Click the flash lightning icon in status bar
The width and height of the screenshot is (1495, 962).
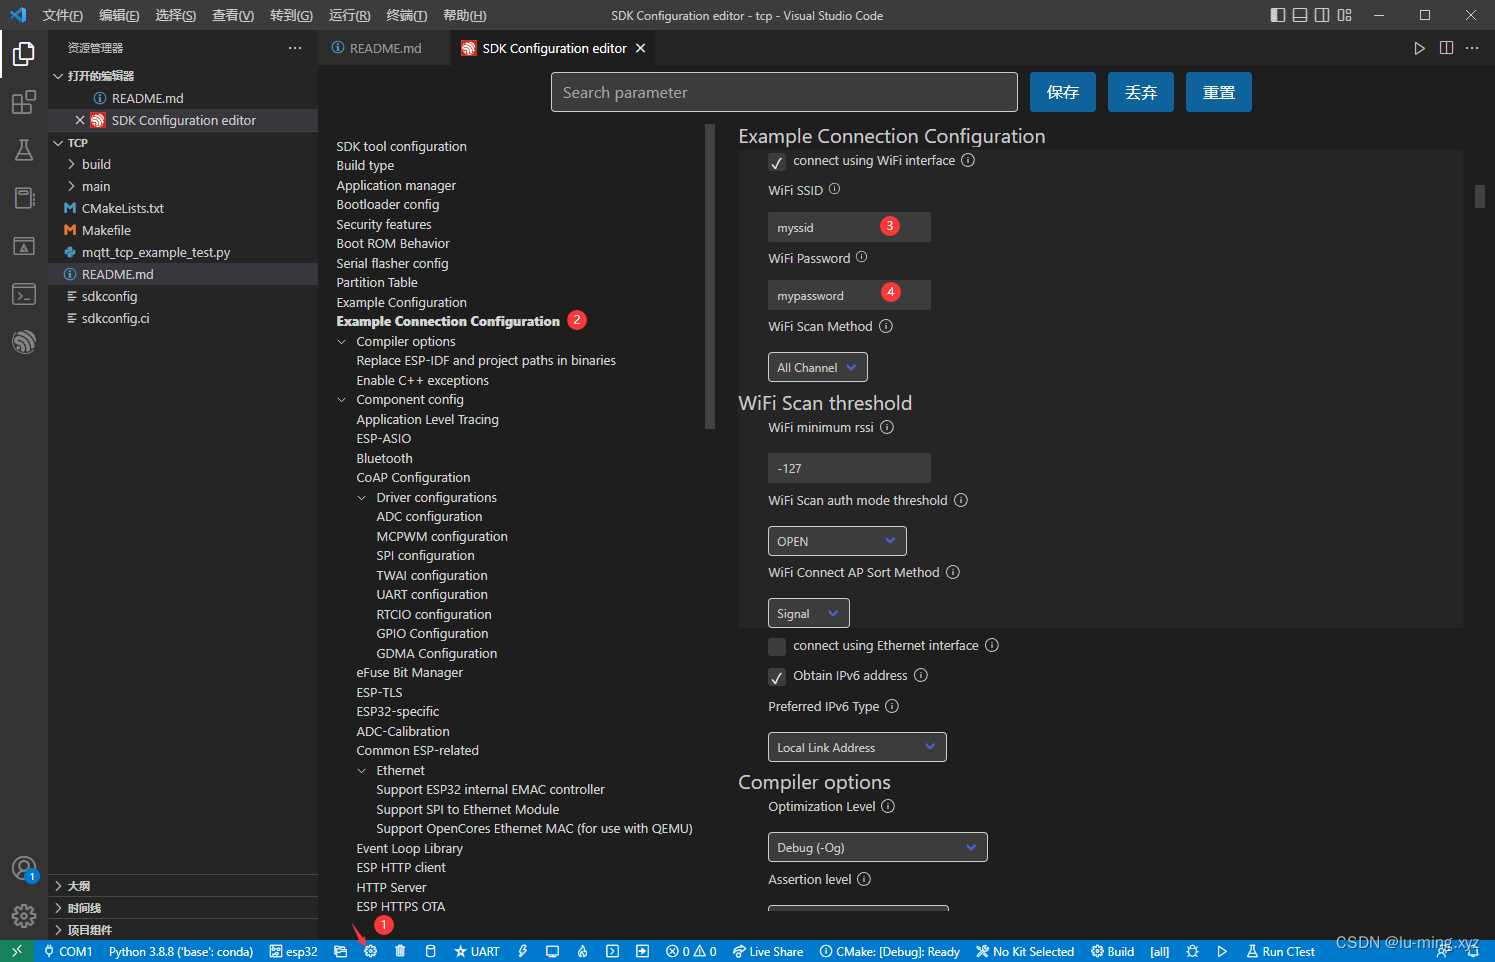(522, 951)
